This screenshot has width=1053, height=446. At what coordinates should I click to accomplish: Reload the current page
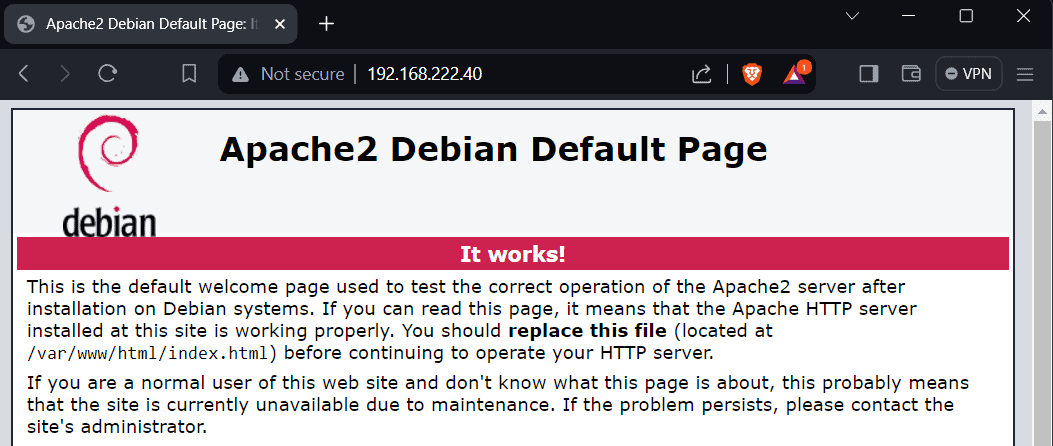[108, 73]
